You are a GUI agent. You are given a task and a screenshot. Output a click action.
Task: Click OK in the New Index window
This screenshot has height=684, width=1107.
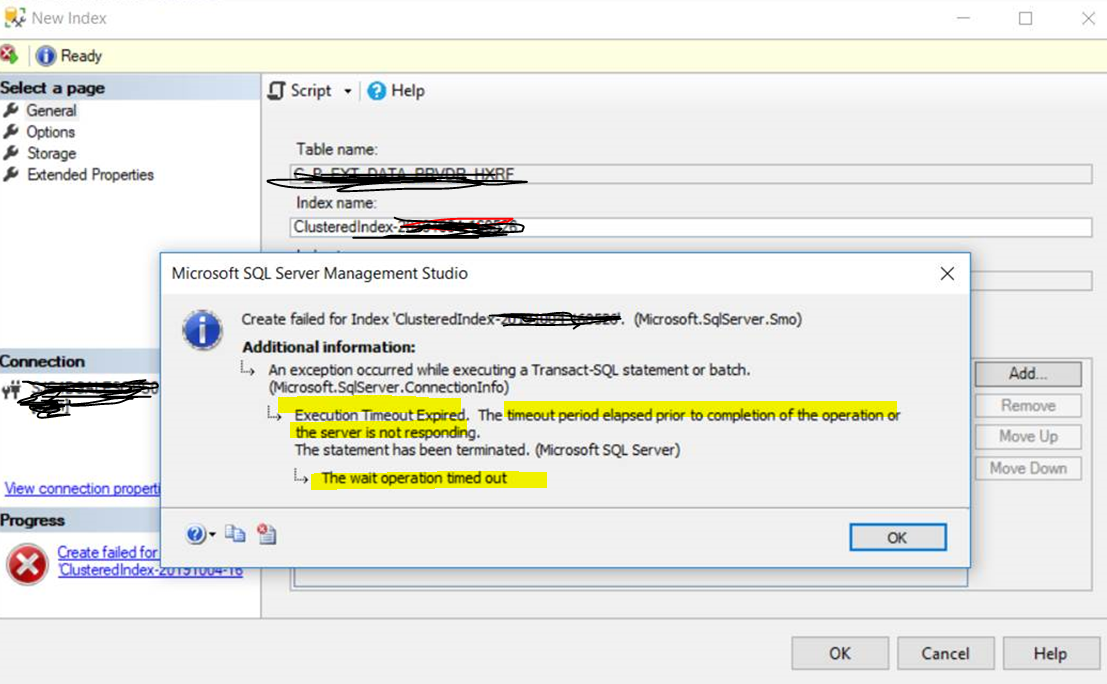click(840, 654)
